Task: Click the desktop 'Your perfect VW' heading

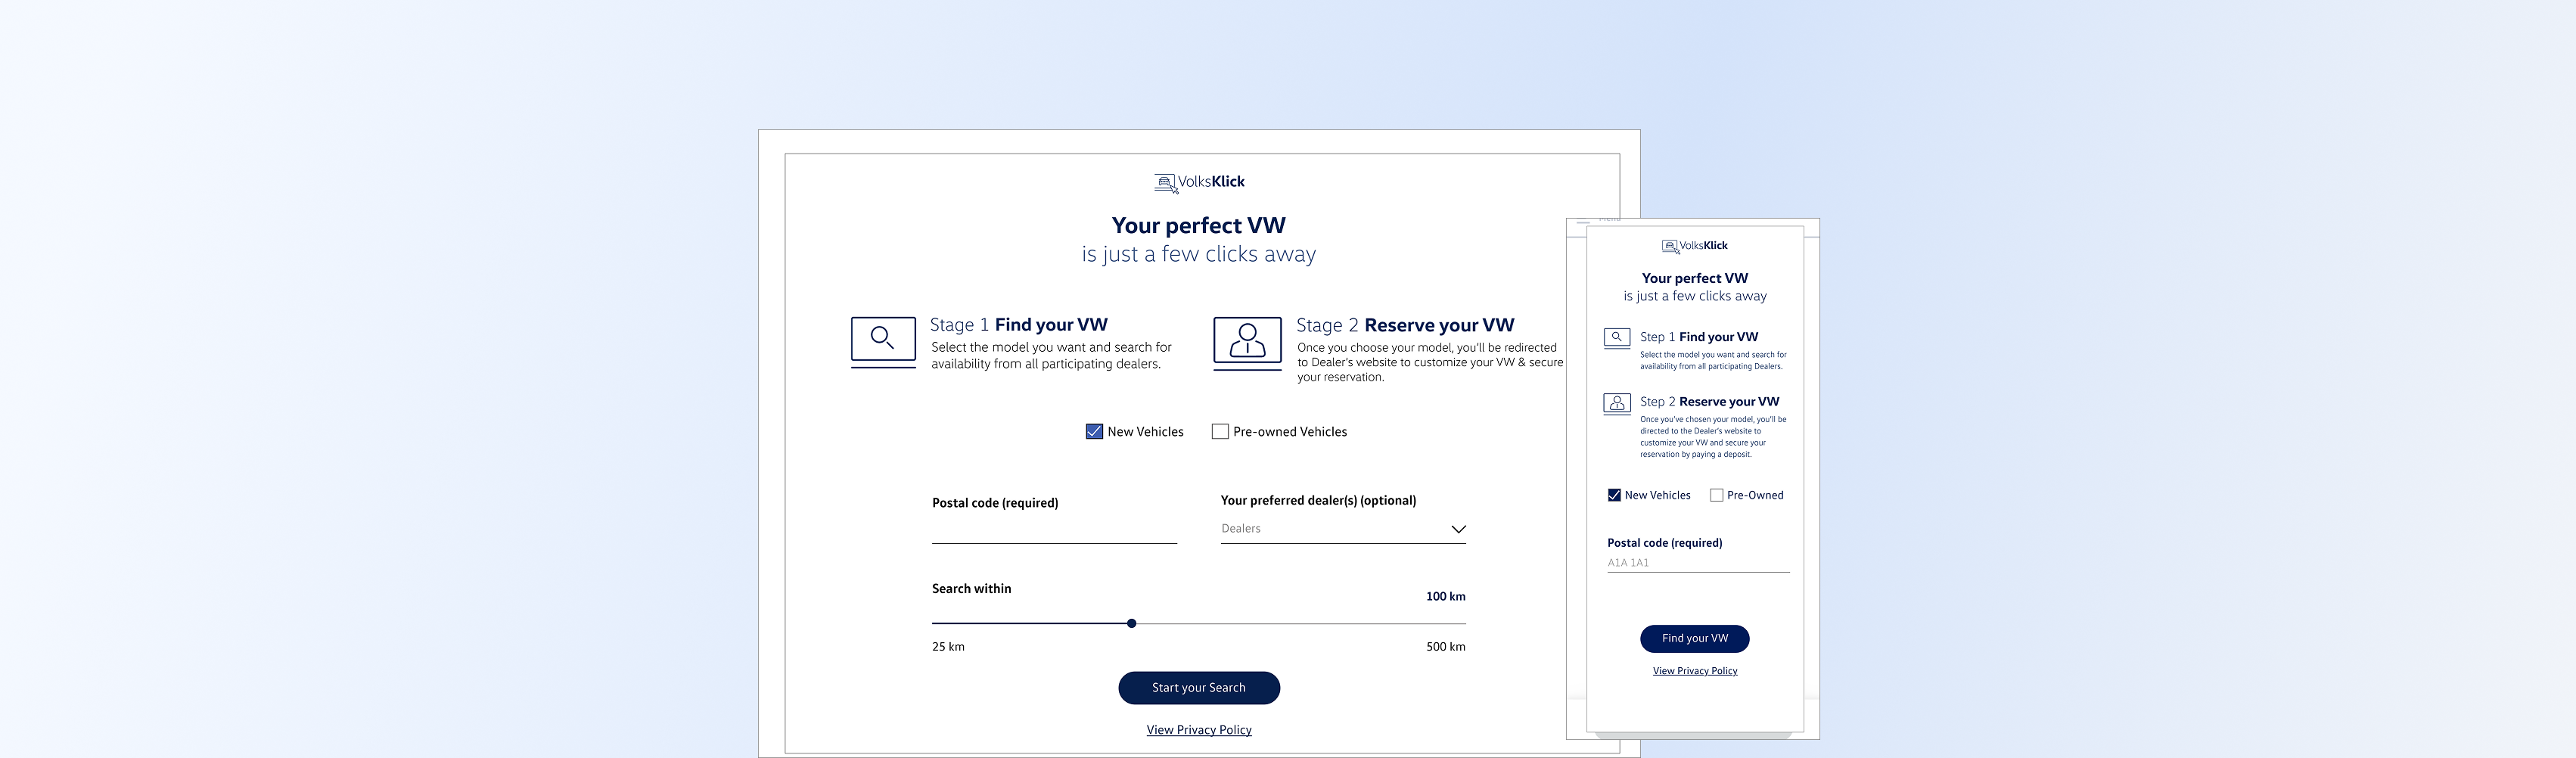Action: (x=1199, y=226)
